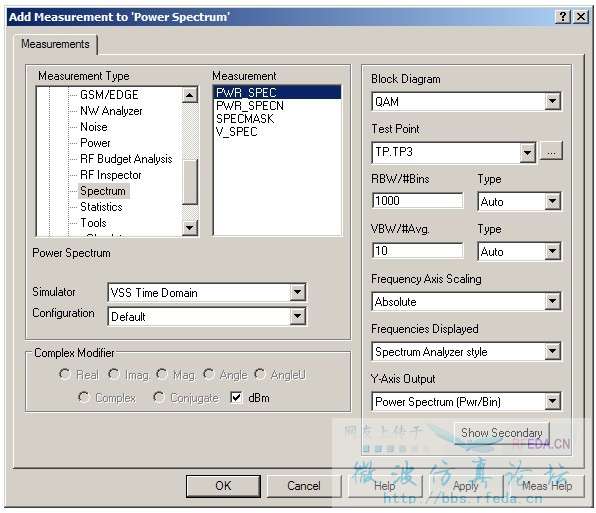Select SPECMASK measurement

click(245, 119)
